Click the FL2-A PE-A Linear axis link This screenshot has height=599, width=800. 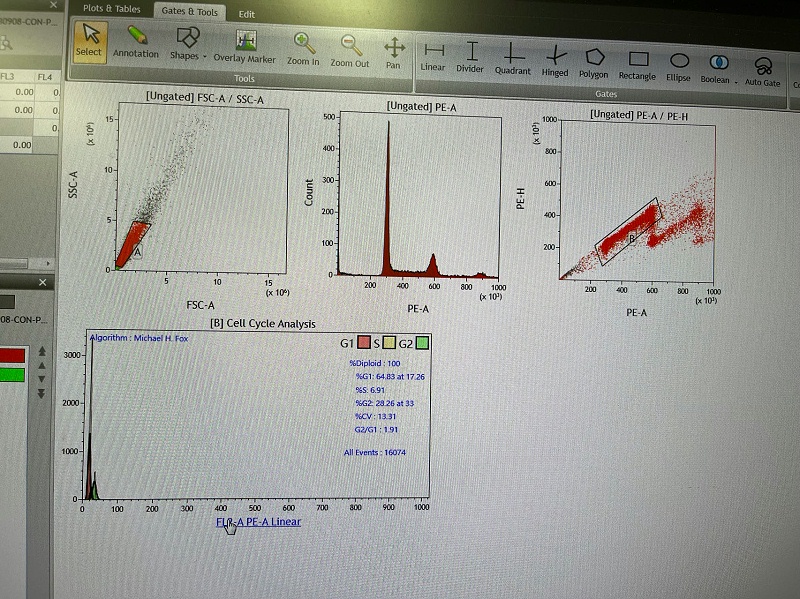click(x=258, y=521)
